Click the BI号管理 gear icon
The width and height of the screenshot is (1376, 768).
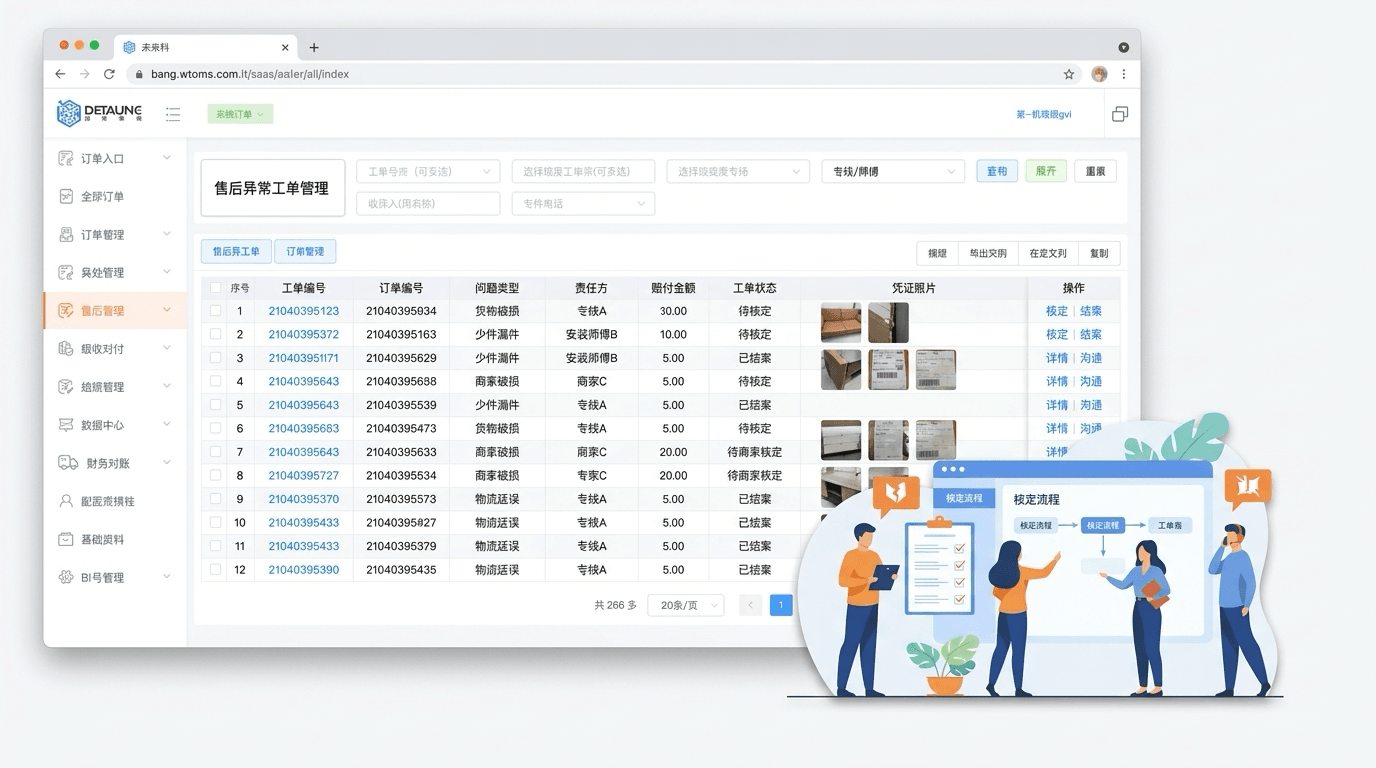tap(66, 577)
